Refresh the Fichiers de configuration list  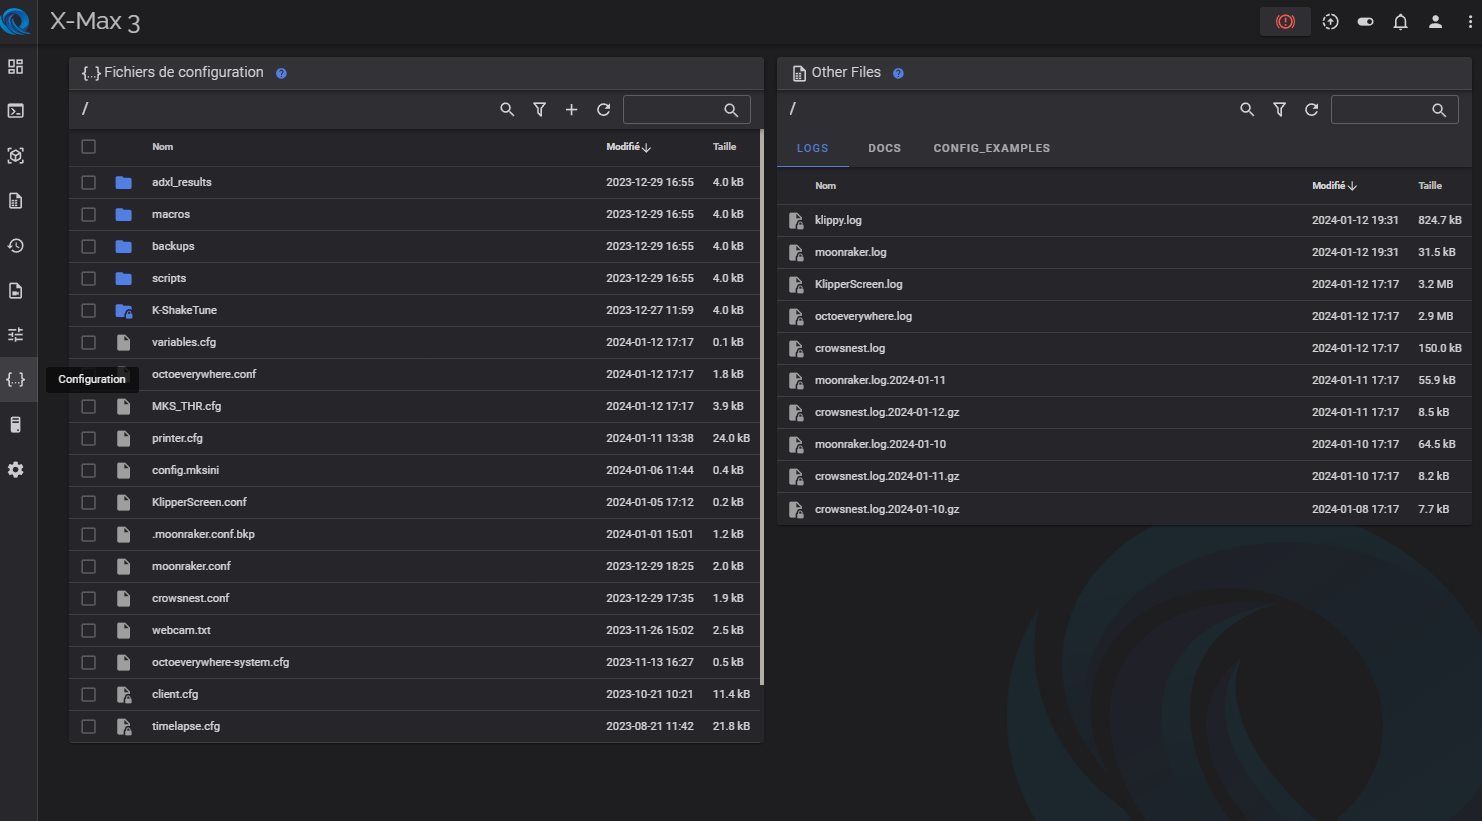coord(603,109)
